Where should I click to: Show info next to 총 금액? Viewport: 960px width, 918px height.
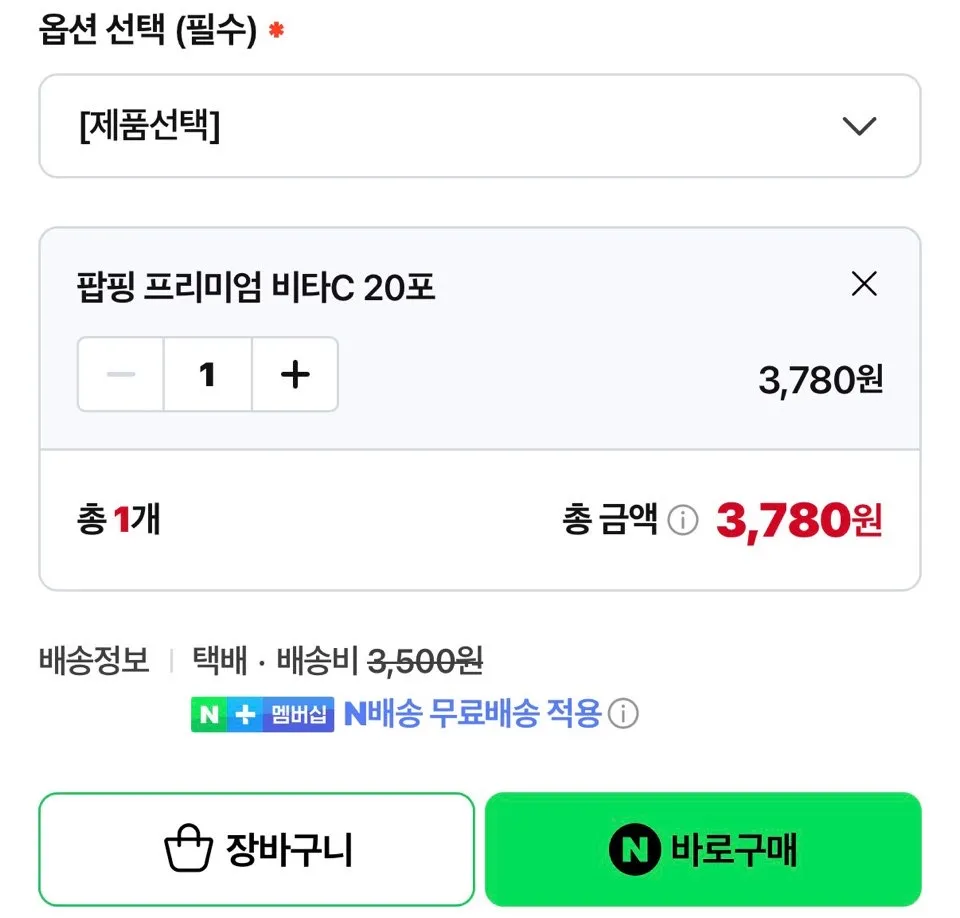point(682,520)
